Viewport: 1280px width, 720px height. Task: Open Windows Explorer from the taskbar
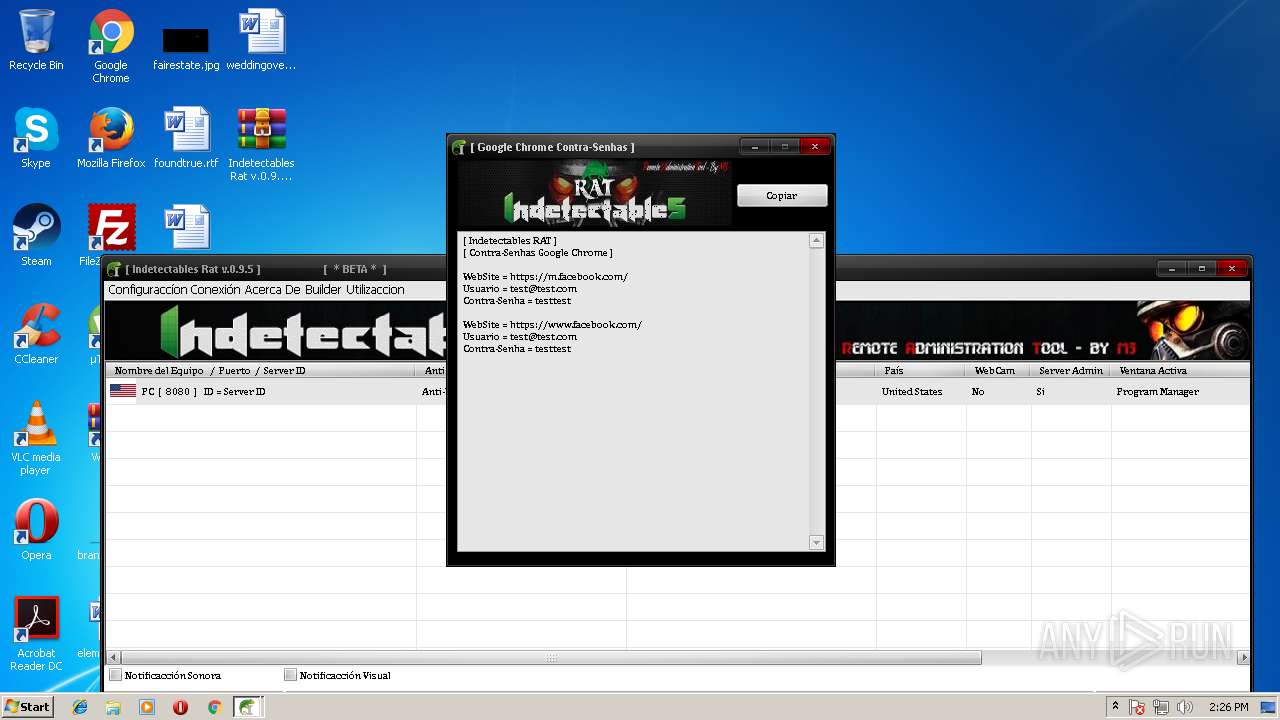[x=113, y=707]
